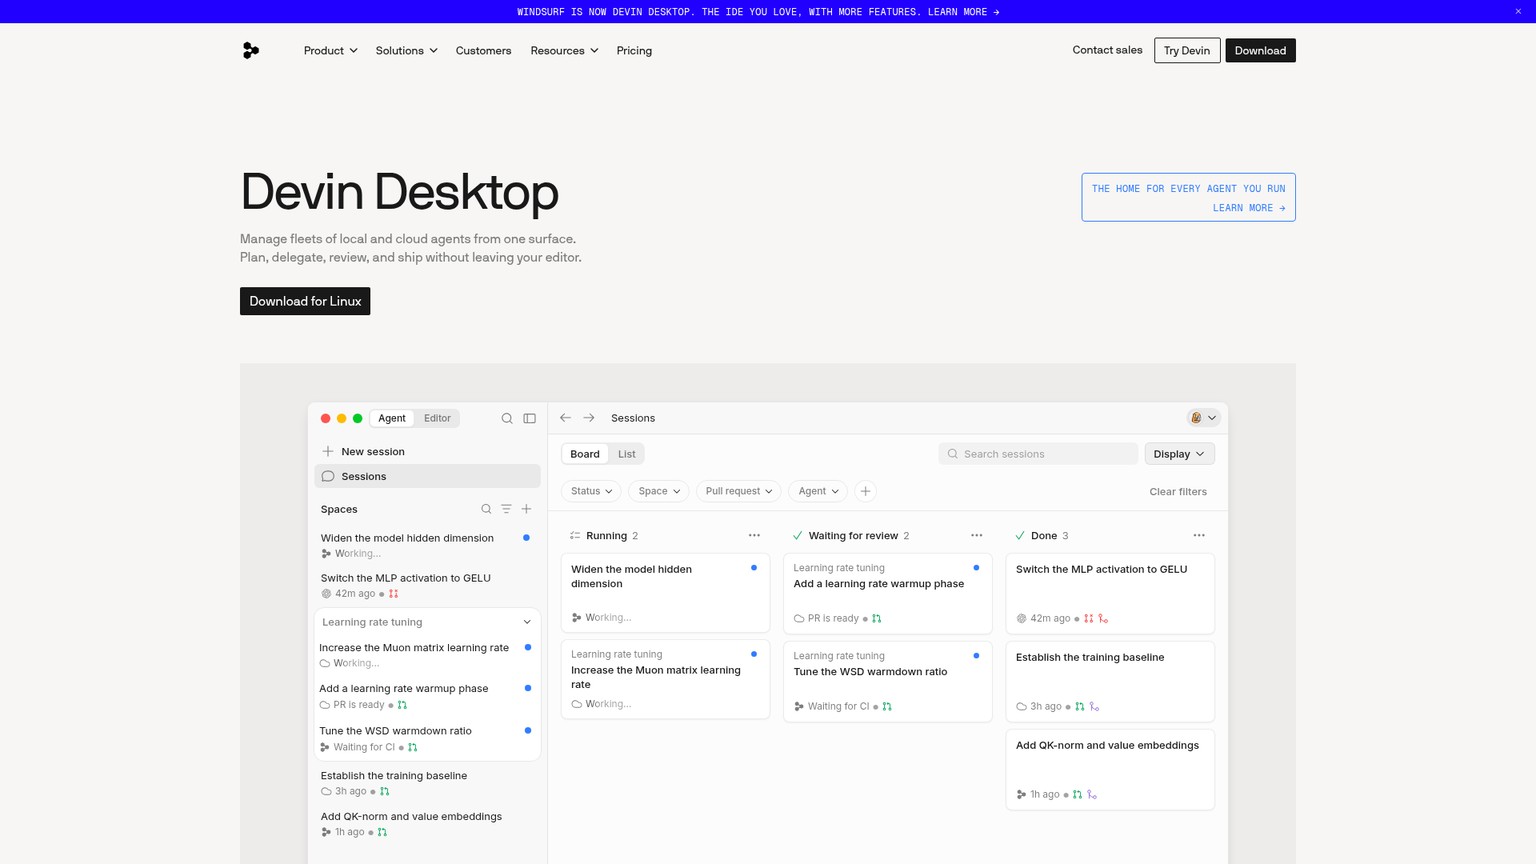Go forward with the right arrow icon

tap(589, 418)
